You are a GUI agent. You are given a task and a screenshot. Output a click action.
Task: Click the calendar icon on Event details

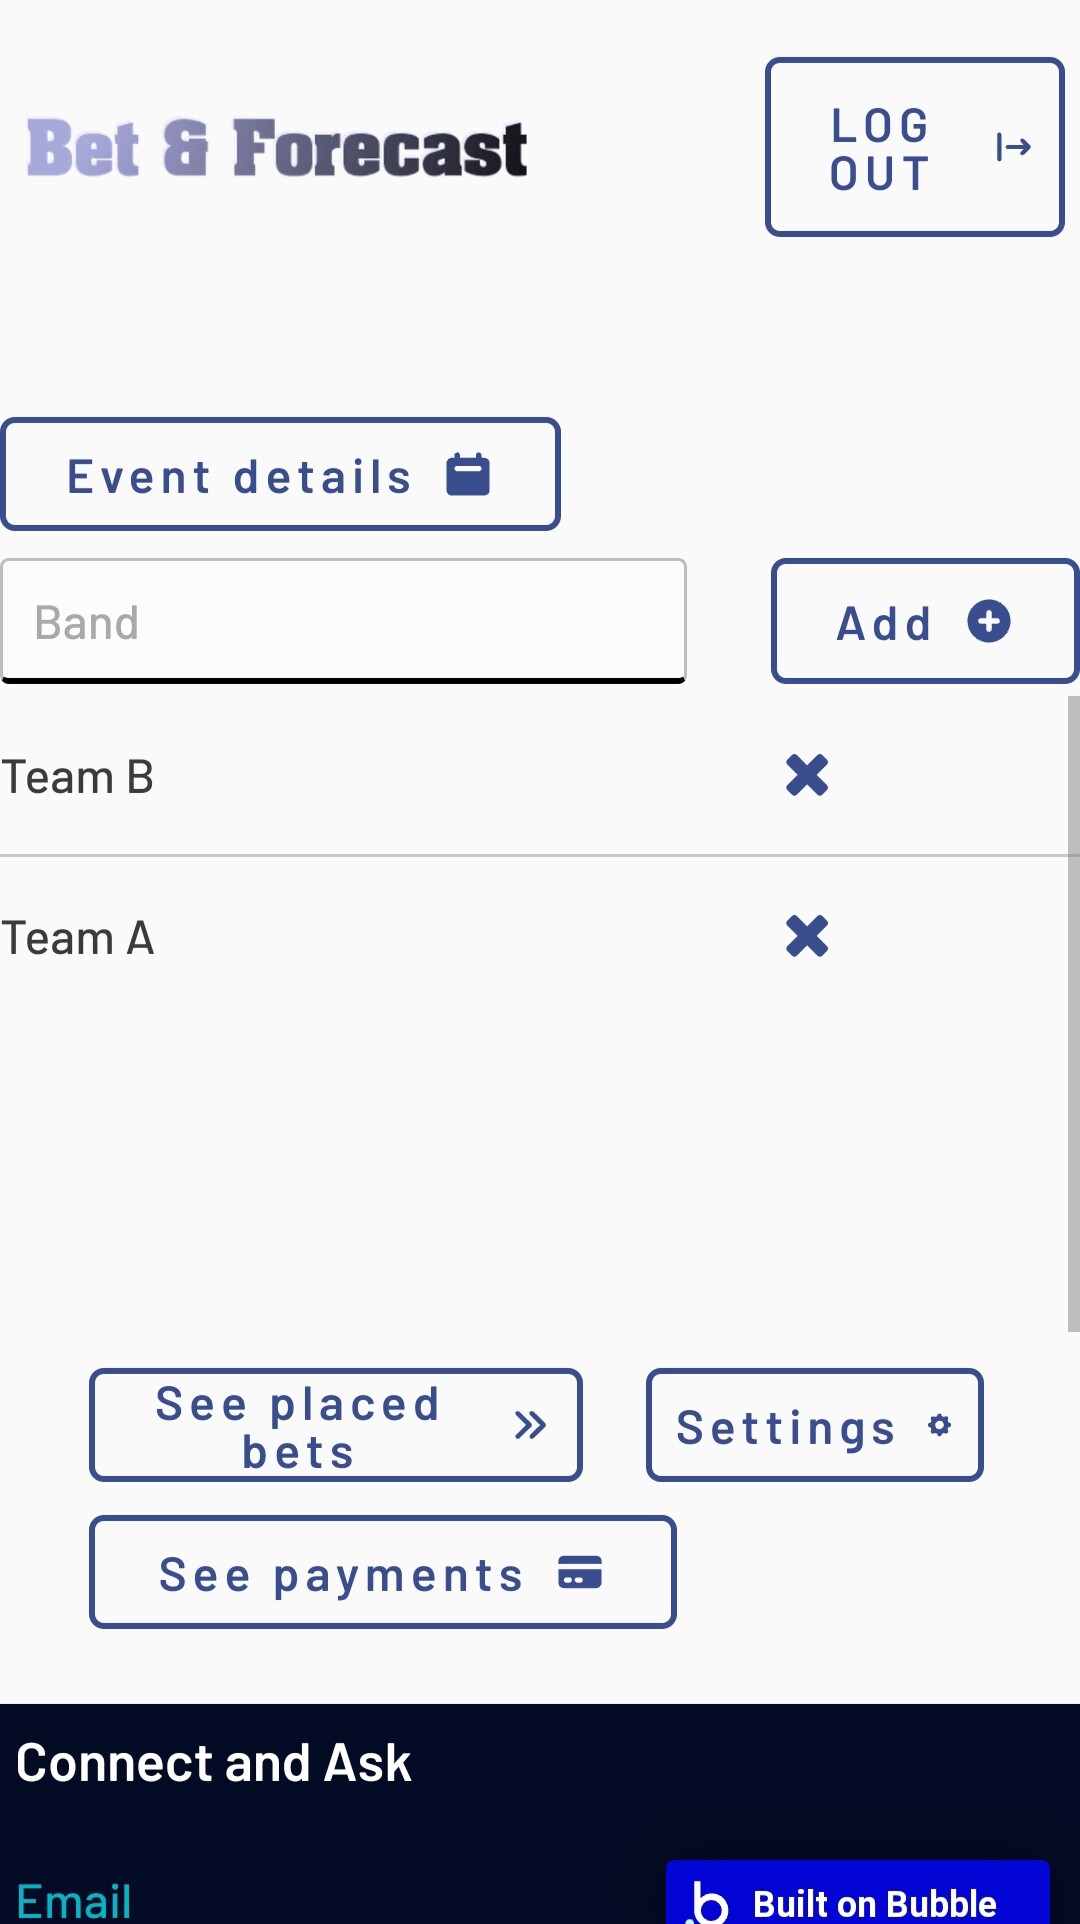pos(468,474)
